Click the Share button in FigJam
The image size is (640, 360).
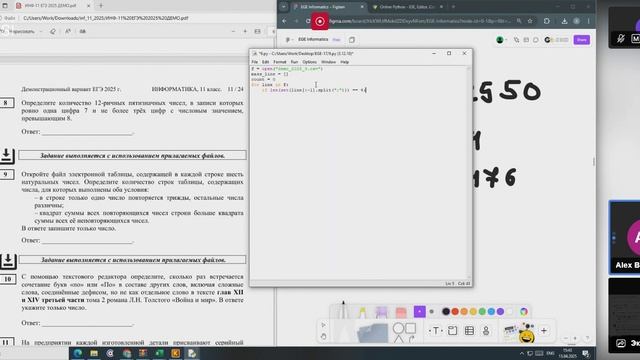[x=582, y=40]
